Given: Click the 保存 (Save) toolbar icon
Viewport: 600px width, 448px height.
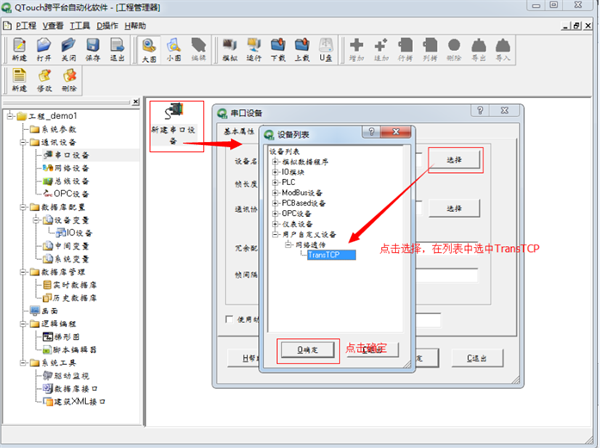Looking at the screenshot, I should (x=93, y=48).
